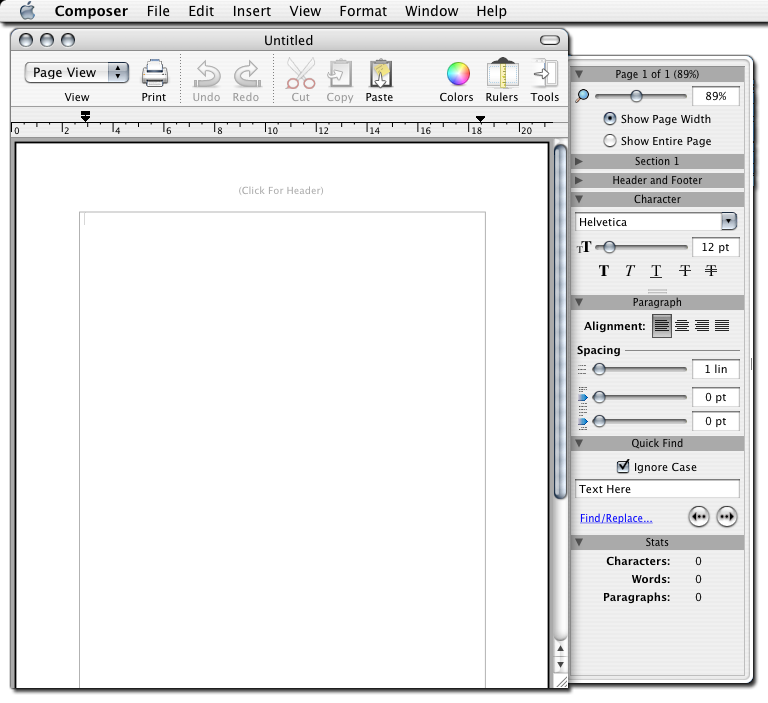Collapse the Character panel
Screen dimensions: 768x703
[579, 199]
